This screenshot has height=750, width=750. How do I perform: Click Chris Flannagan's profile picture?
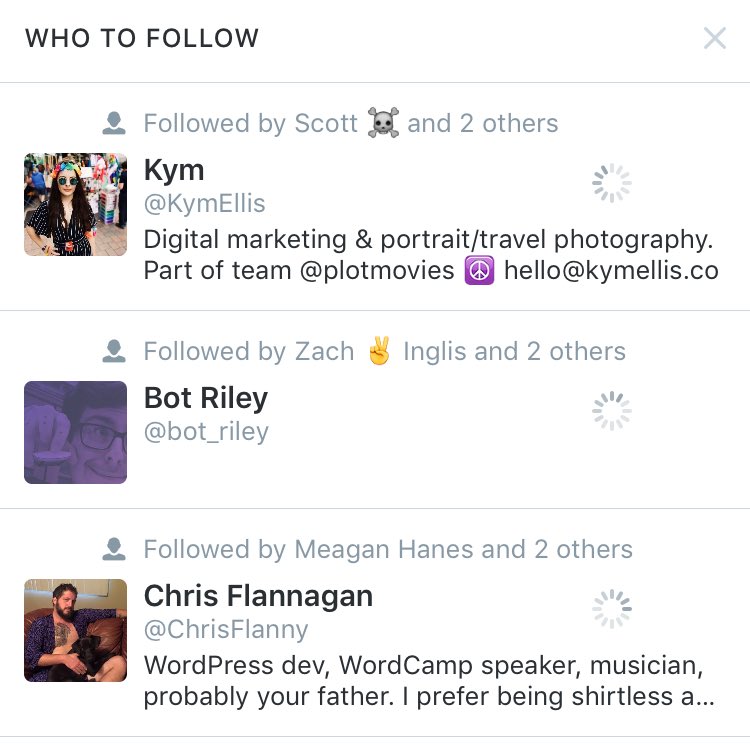pyautogui.click(x=76, y=630)
